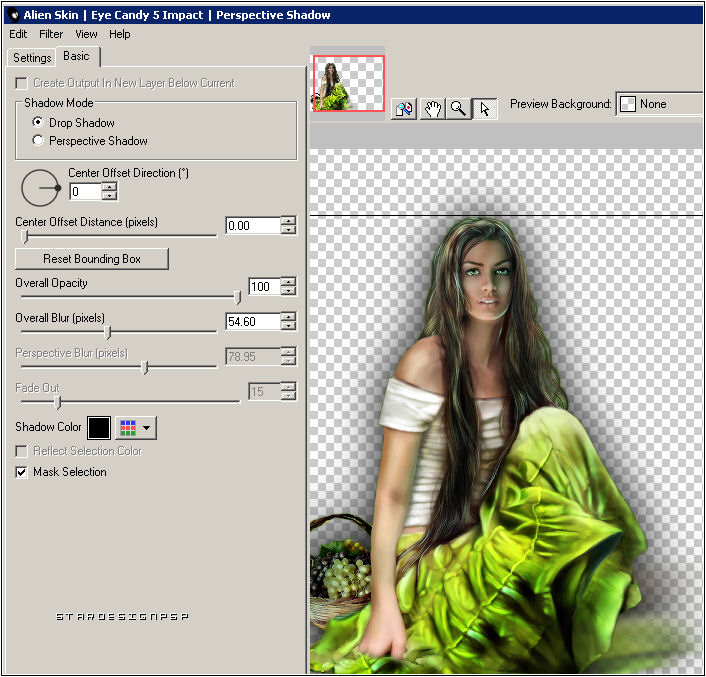Screen dimensions: 706x677
Task: Click the Alien Skin title bar icon
Action: point(14,15)
